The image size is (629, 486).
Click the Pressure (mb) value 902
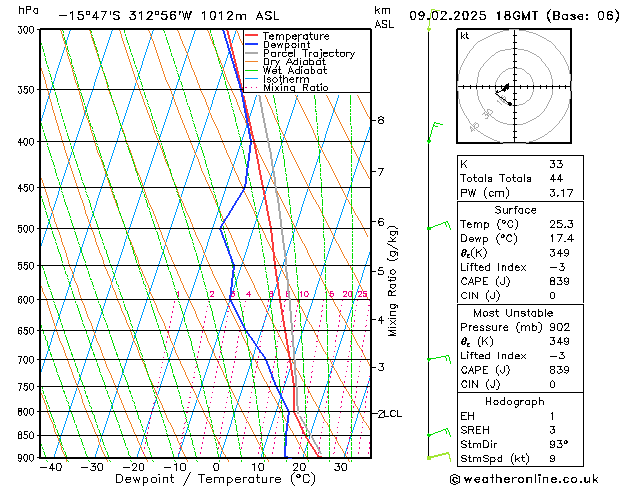pyautogui.click(x=559, y=327)
